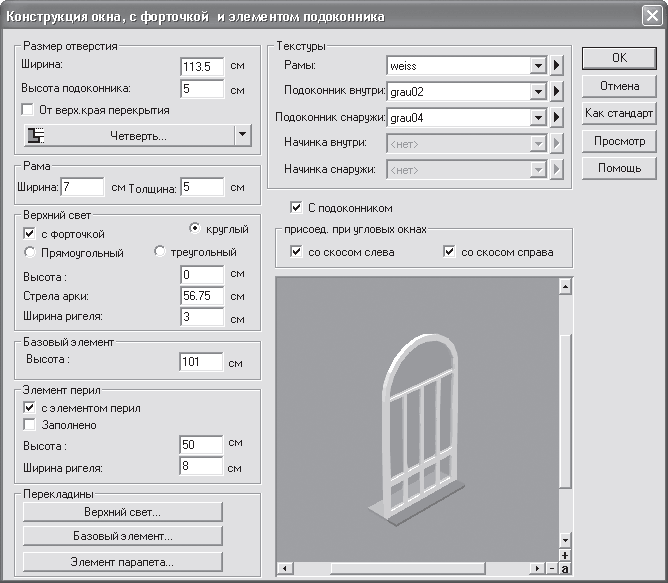Click the plus zoom icon in preview

(x=565, y=555)
